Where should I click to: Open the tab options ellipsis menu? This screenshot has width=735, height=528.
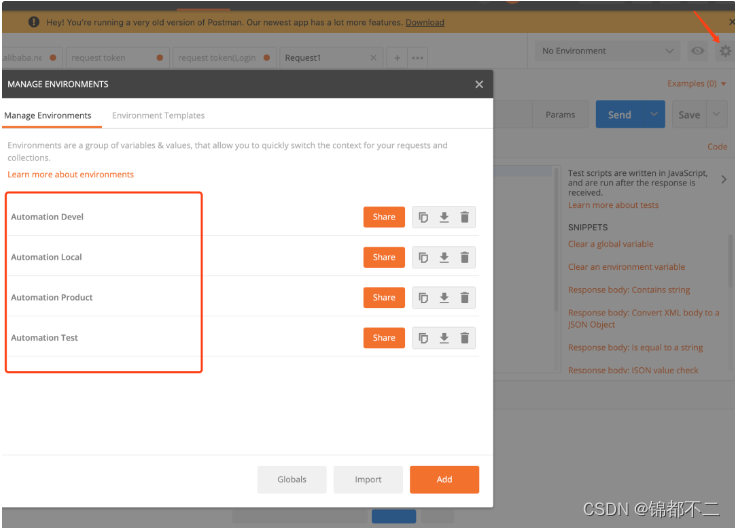click(x=417, y=58)
